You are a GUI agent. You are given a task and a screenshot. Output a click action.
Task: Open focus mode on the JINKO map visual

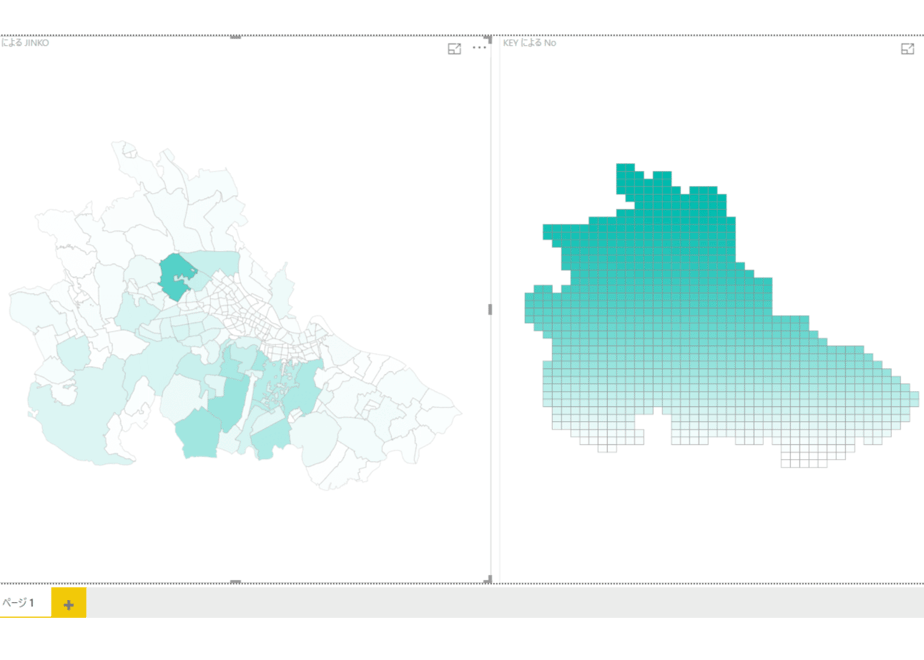454,49
